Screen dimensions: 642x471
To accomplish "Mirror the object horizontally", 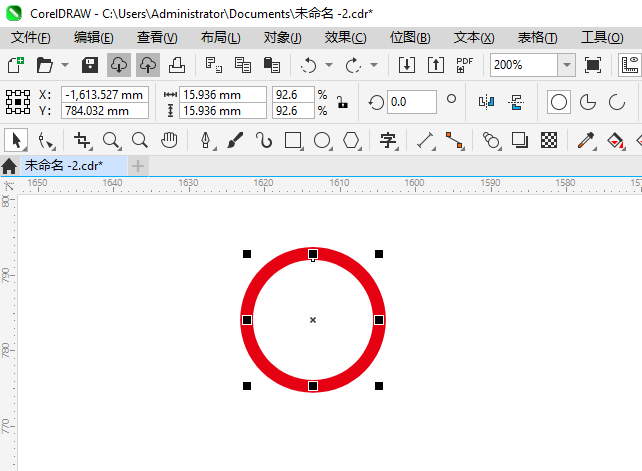I will (486, 102).
